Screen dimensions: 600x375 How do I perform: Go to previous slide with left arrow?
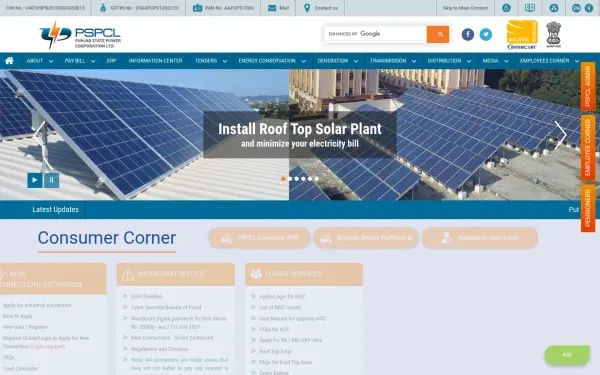coord(39,135)
